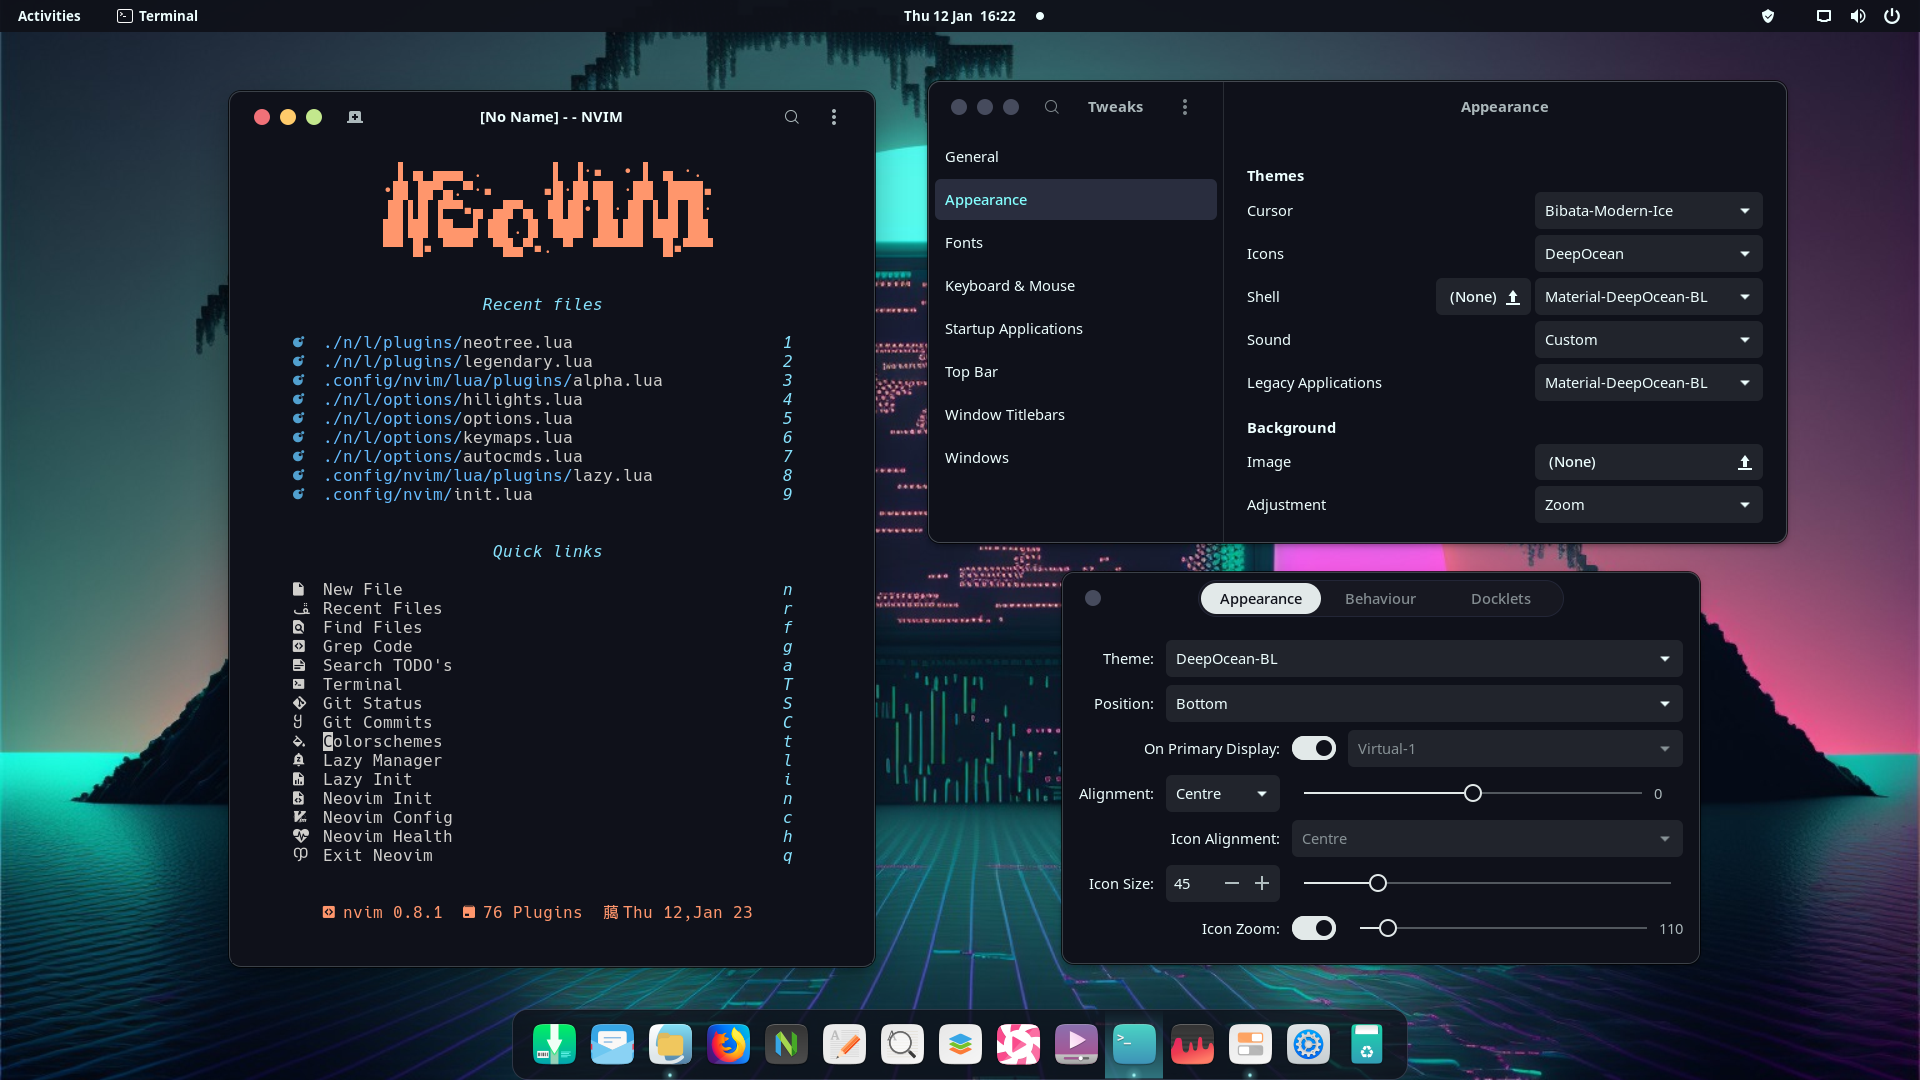1920x1080 pixels.
Task: Click the shield icon in top bar
Action: tap(1768, 16)
